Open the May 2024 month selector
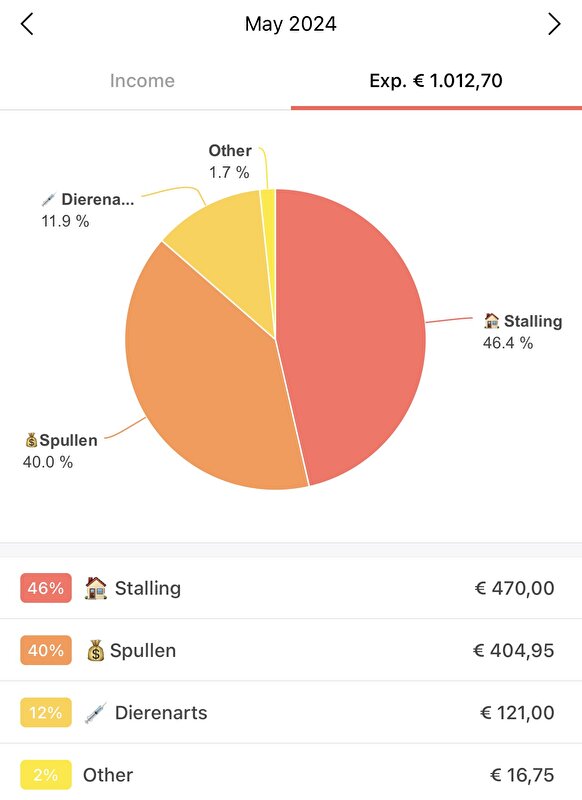The width and height of the screenshot is (582, 800). click(x=291, y=24)
